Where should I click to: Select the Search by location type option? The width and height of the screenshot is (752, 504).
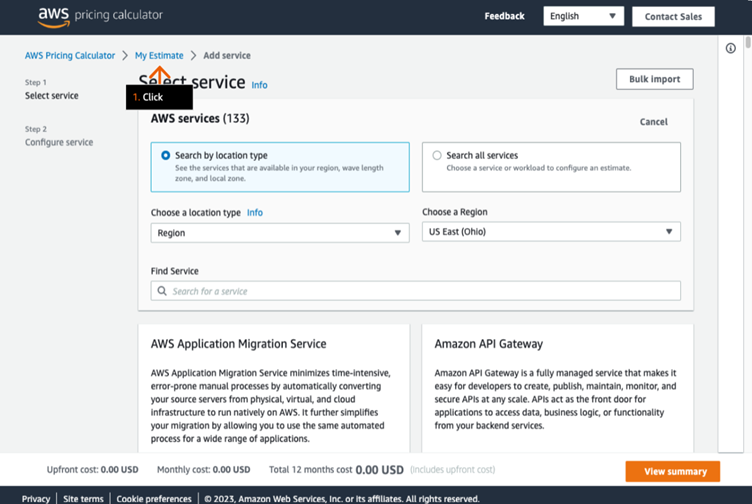(x=166, y=156)
